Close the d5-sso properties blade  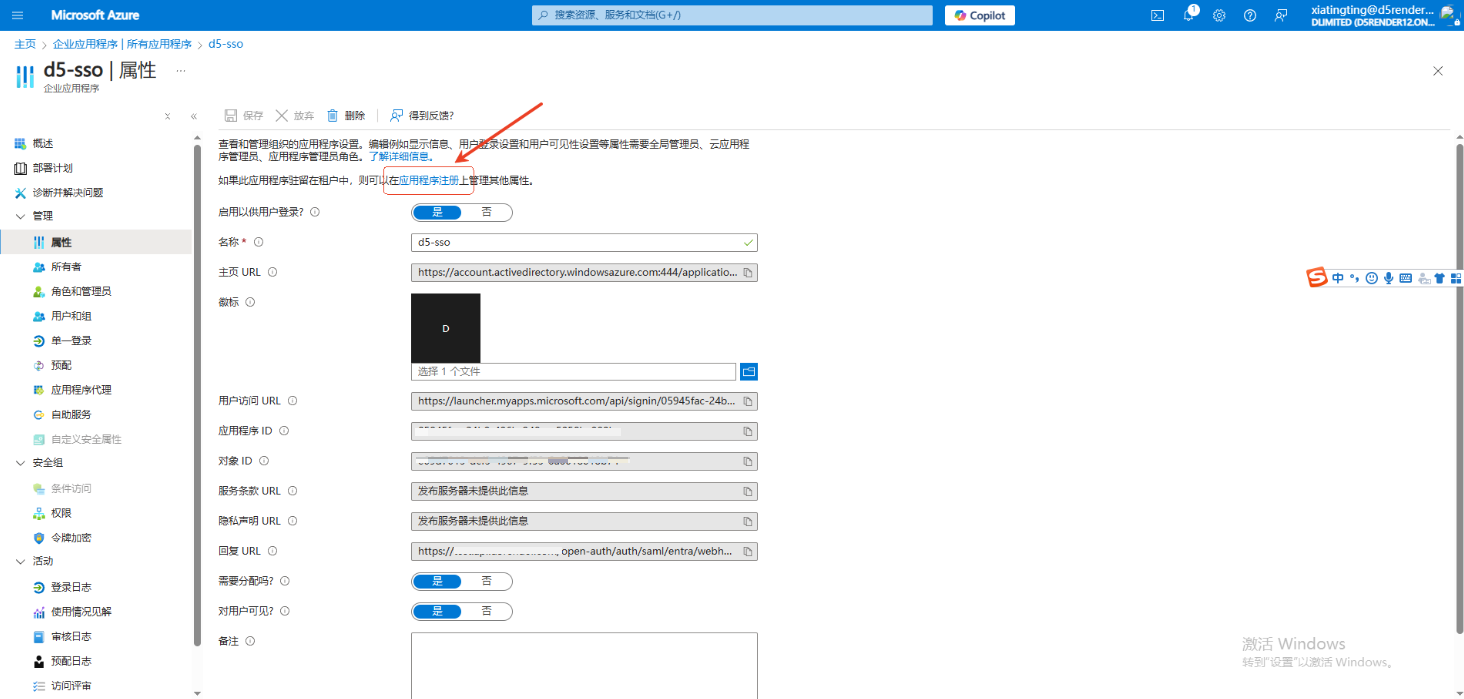pos(1438,71)
